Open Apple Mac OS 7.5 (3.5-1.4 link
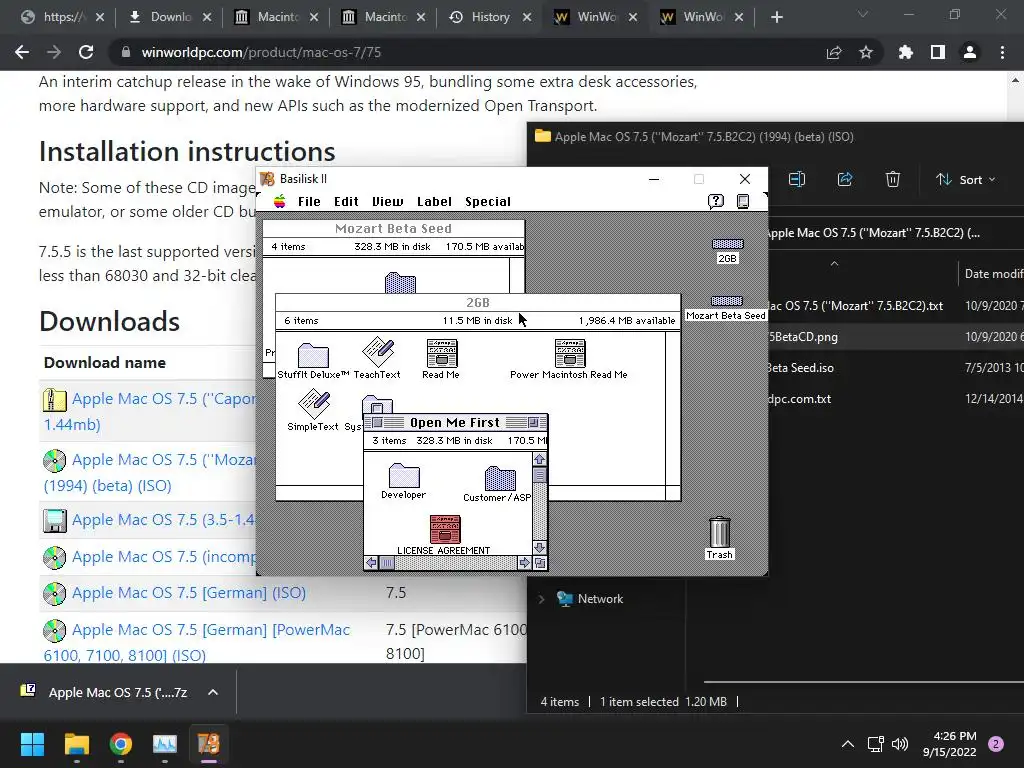The image size is (1024, 768). click(163, 520)
